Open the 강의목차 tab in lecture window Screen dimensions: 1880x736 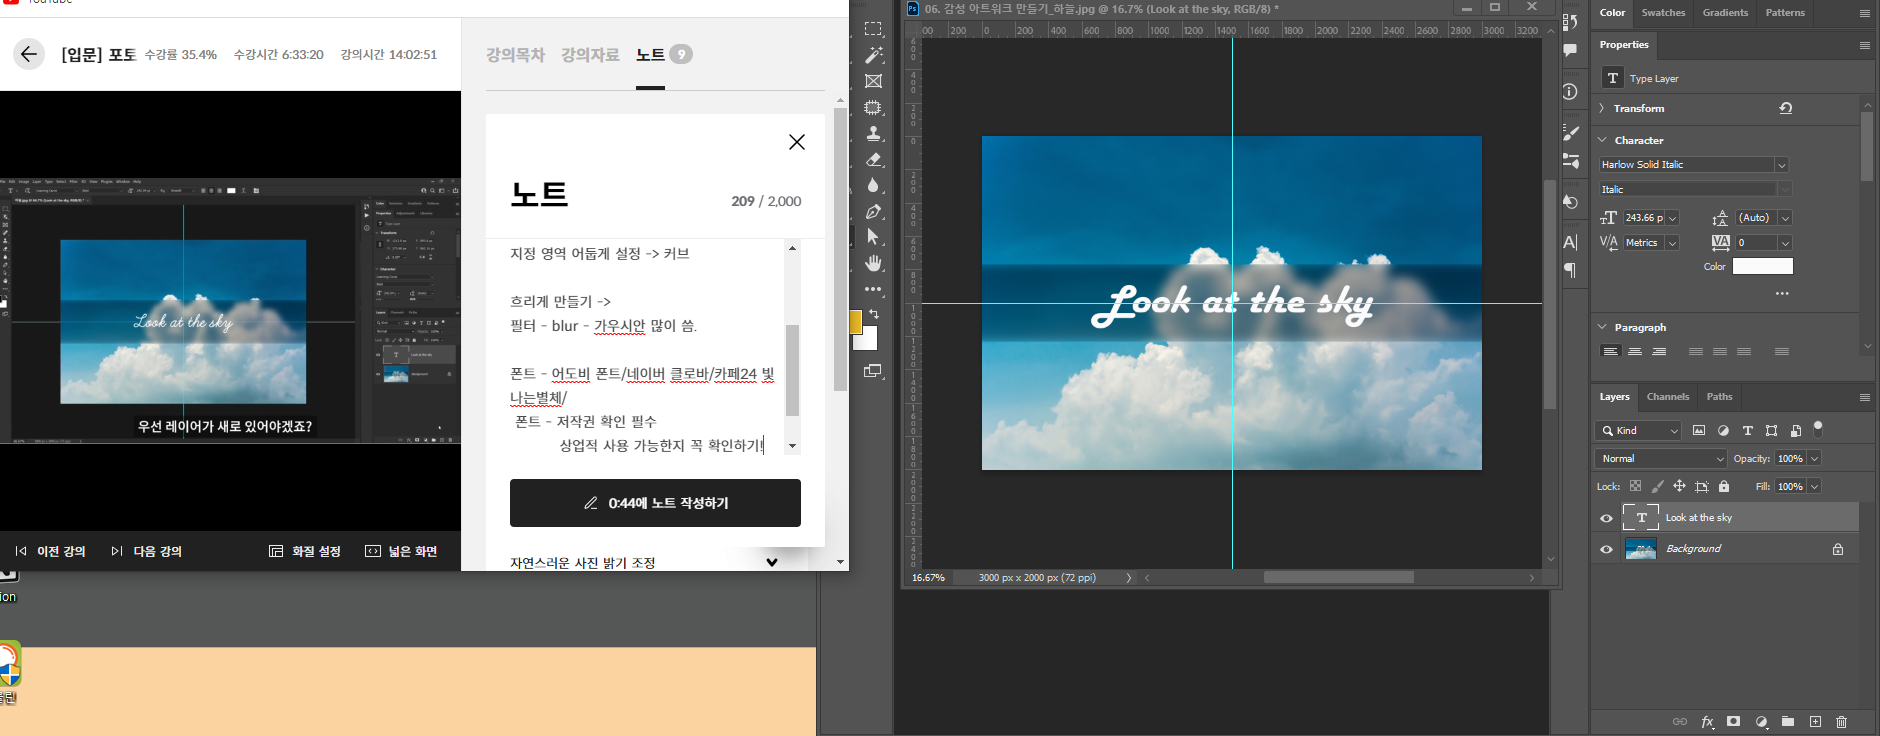(515, 55)
